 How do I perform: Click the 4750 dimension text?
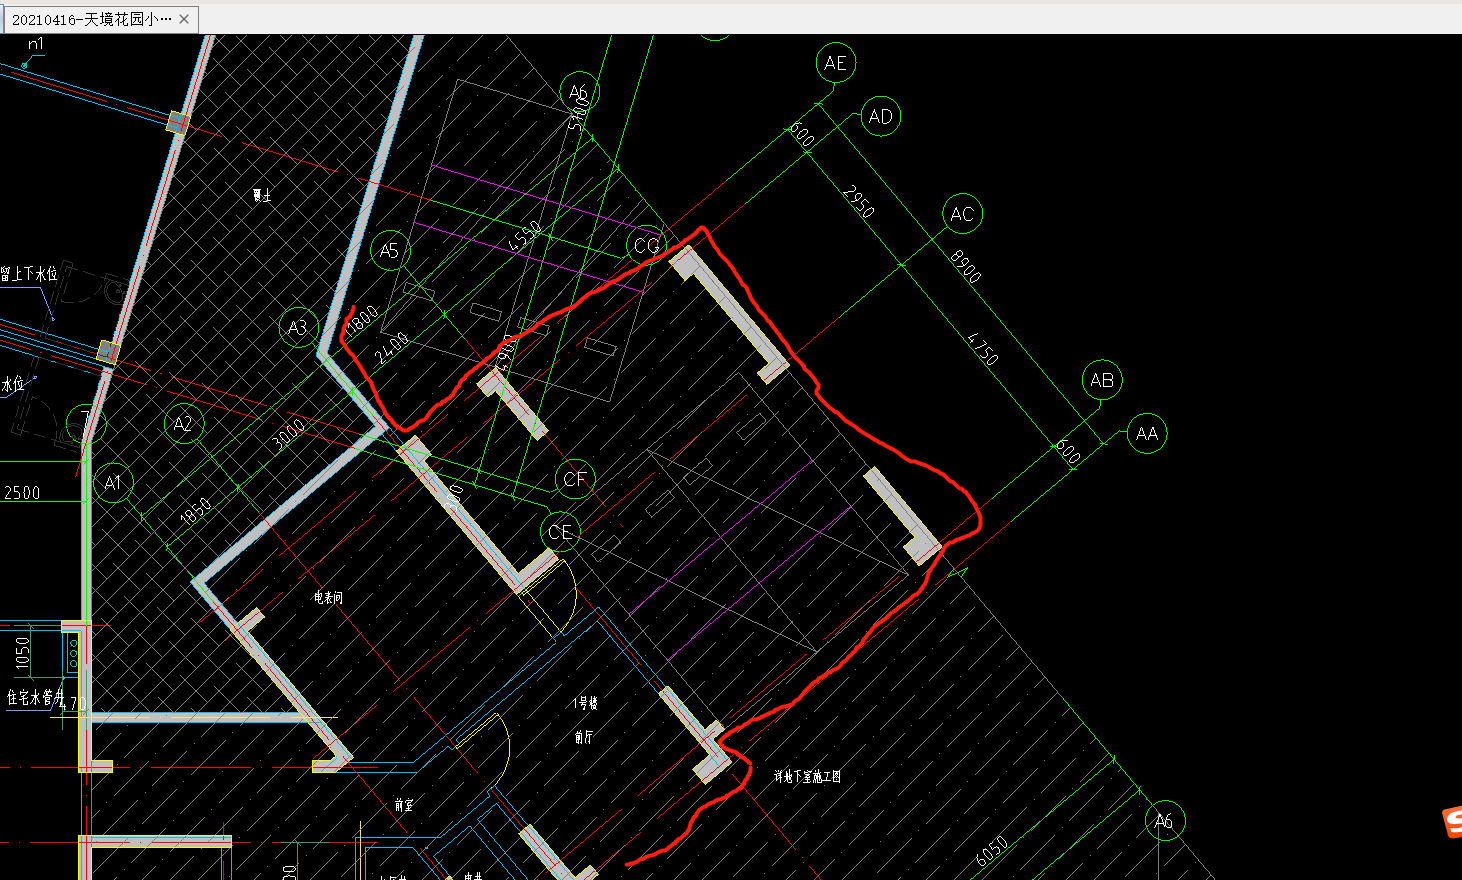[983, 348]
